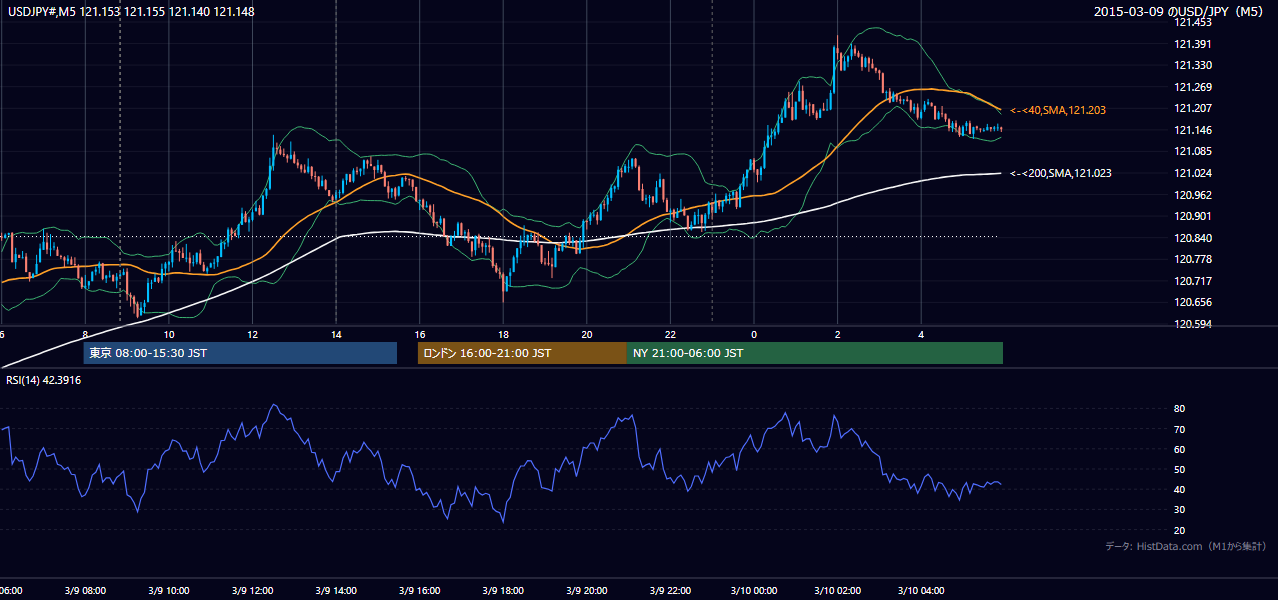Click the RSI 50 level label
The height and width of the screenshot is (600, 1278).
pos(1180,469)
